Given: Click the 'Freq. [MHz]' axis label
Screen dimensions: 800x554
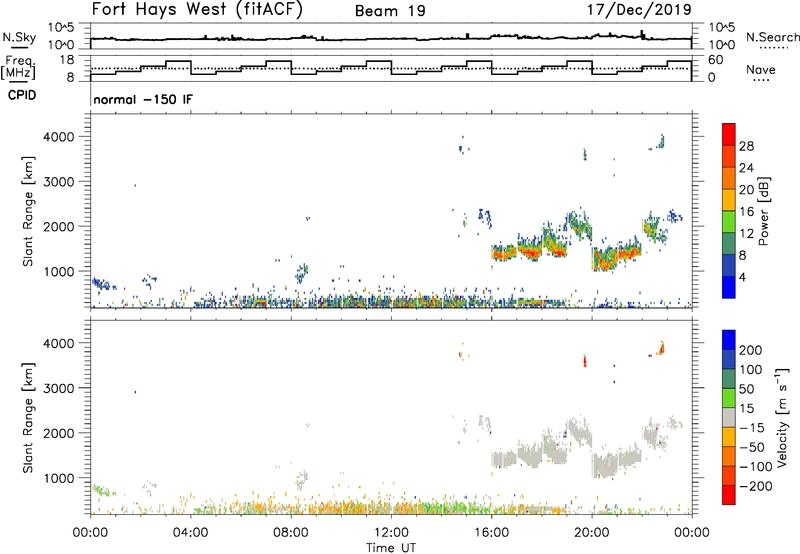Looking at the screenshot, I should click(x=19, y=67).
